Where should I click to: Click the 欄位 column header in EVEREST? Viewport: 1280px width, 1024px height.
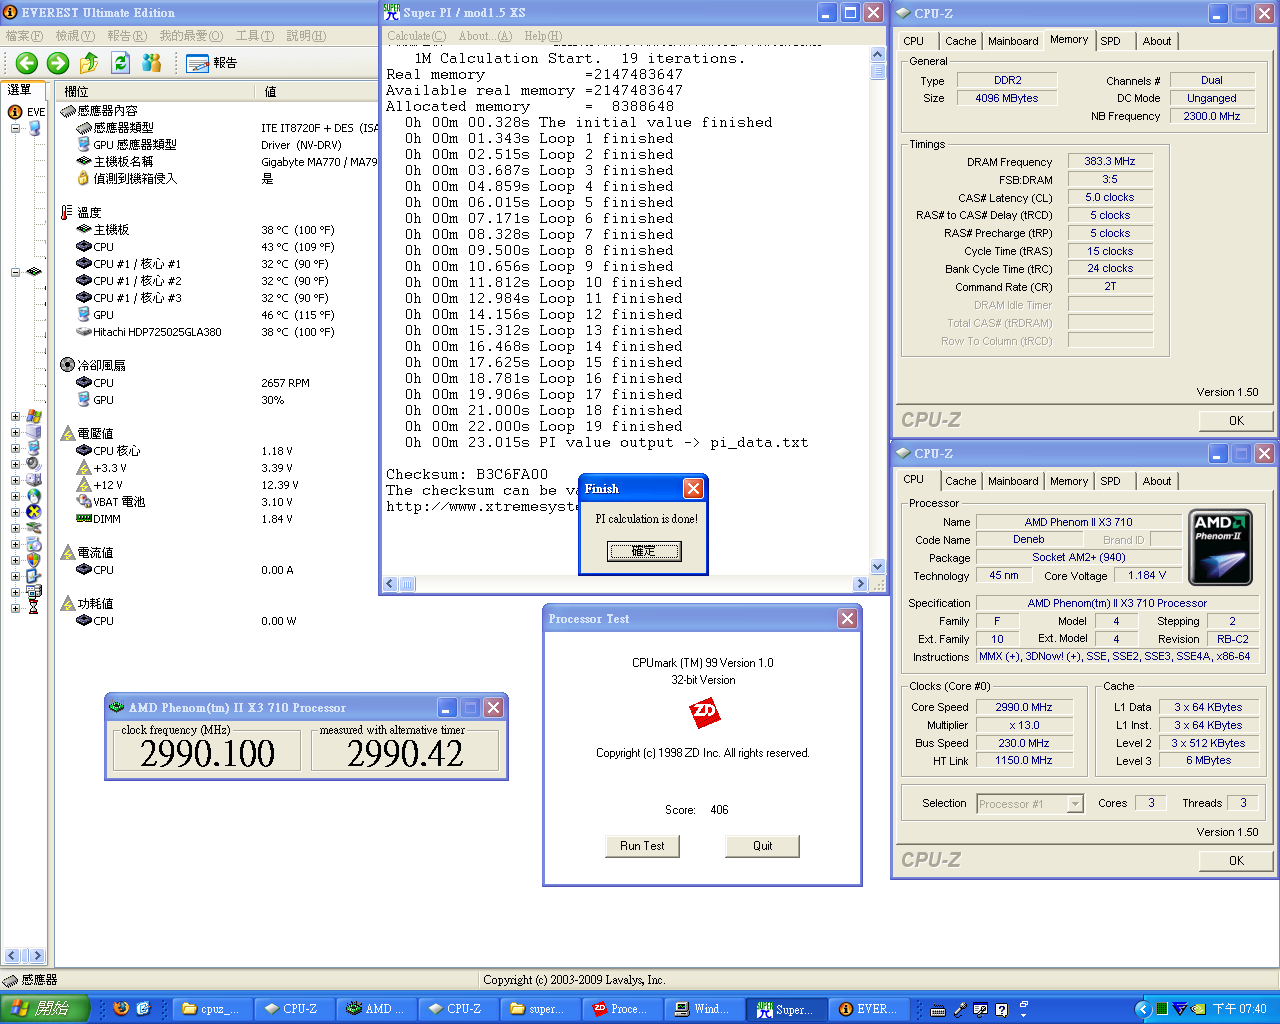[x=157, y=91]
